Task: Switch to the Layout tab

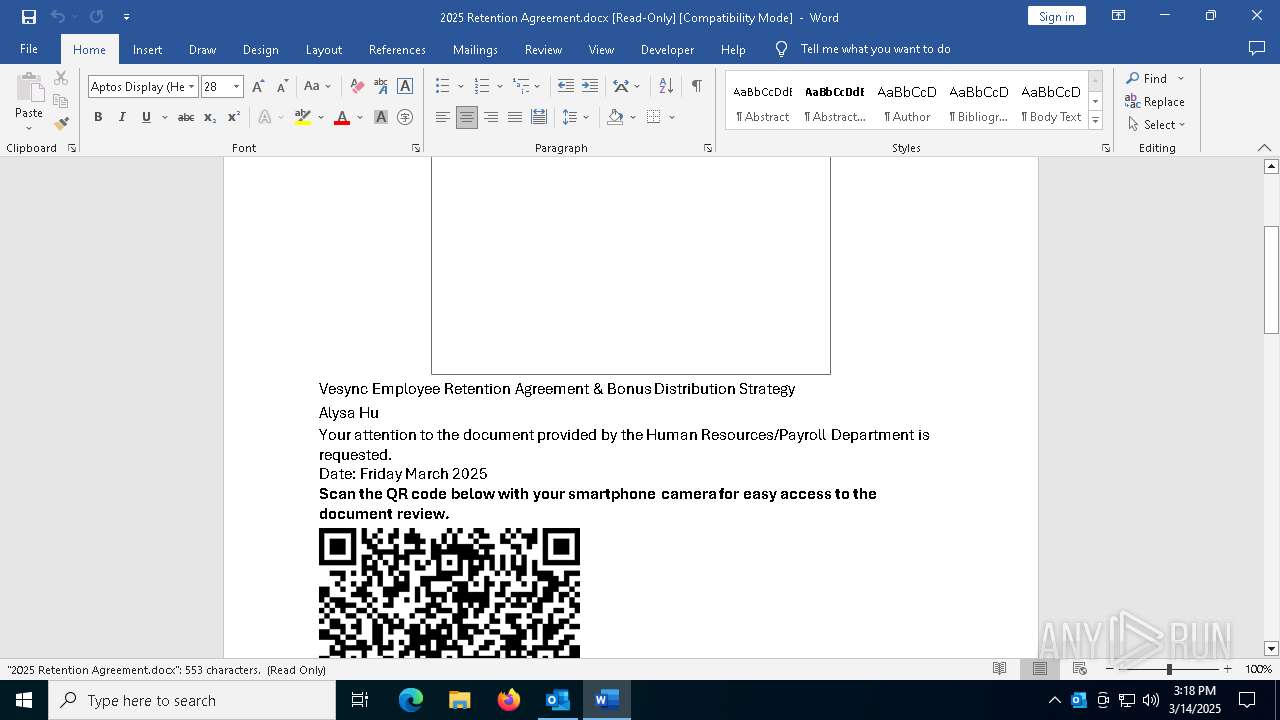Action: click(323, 49)
